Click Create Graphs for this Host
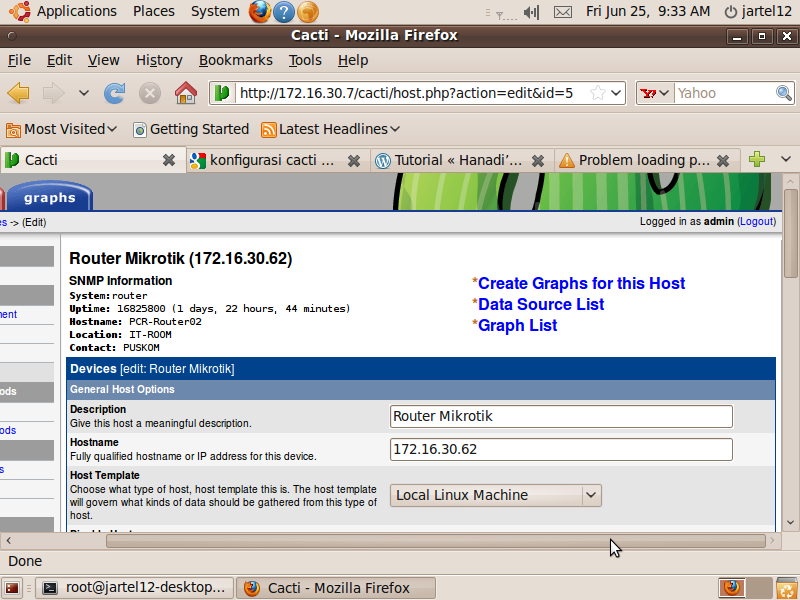 [581, 284]
